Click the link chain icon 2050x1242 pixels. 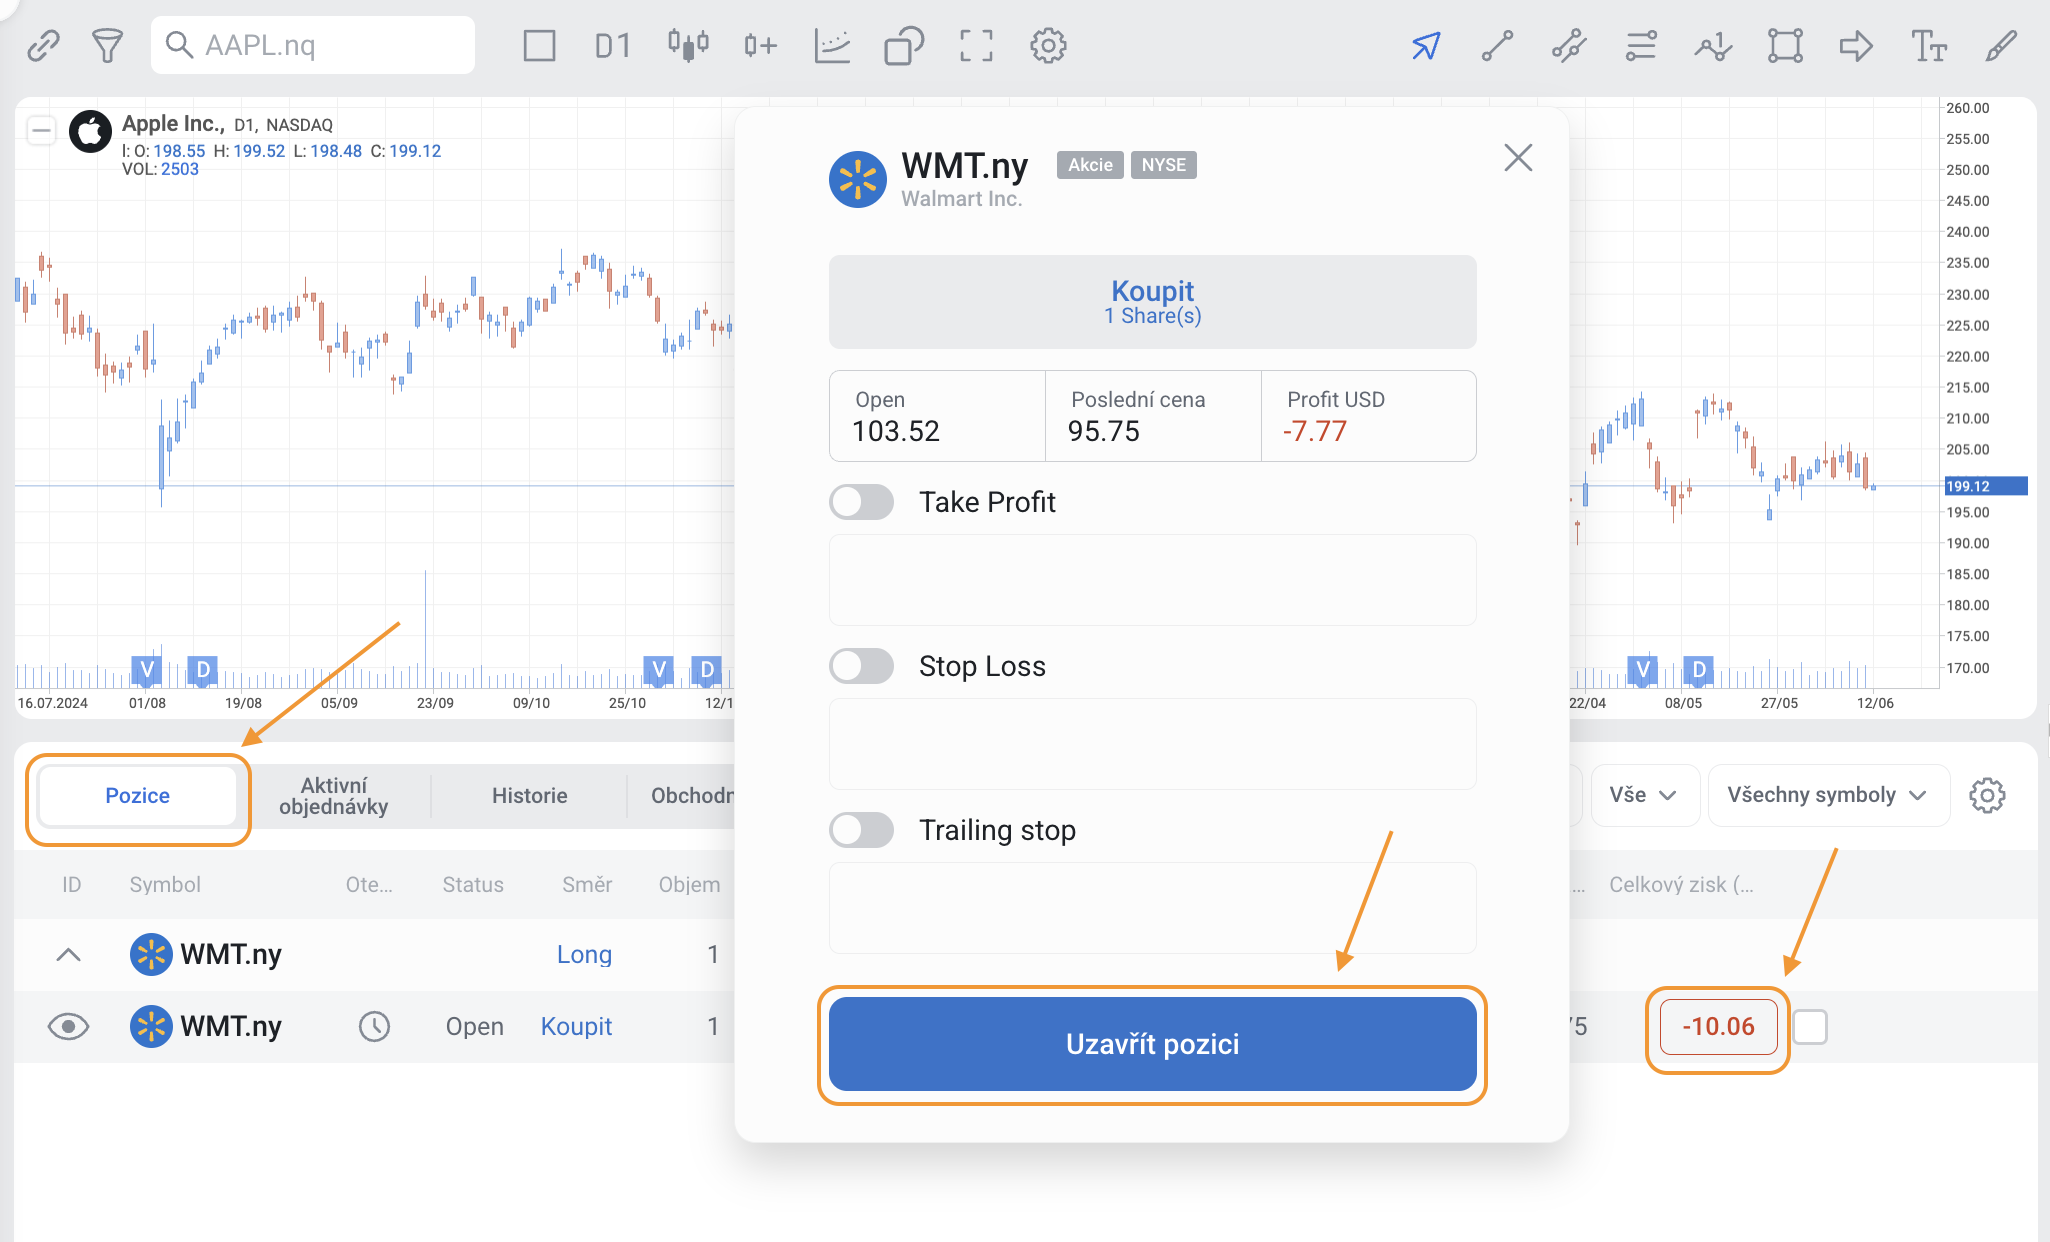(x=43, y=45)
